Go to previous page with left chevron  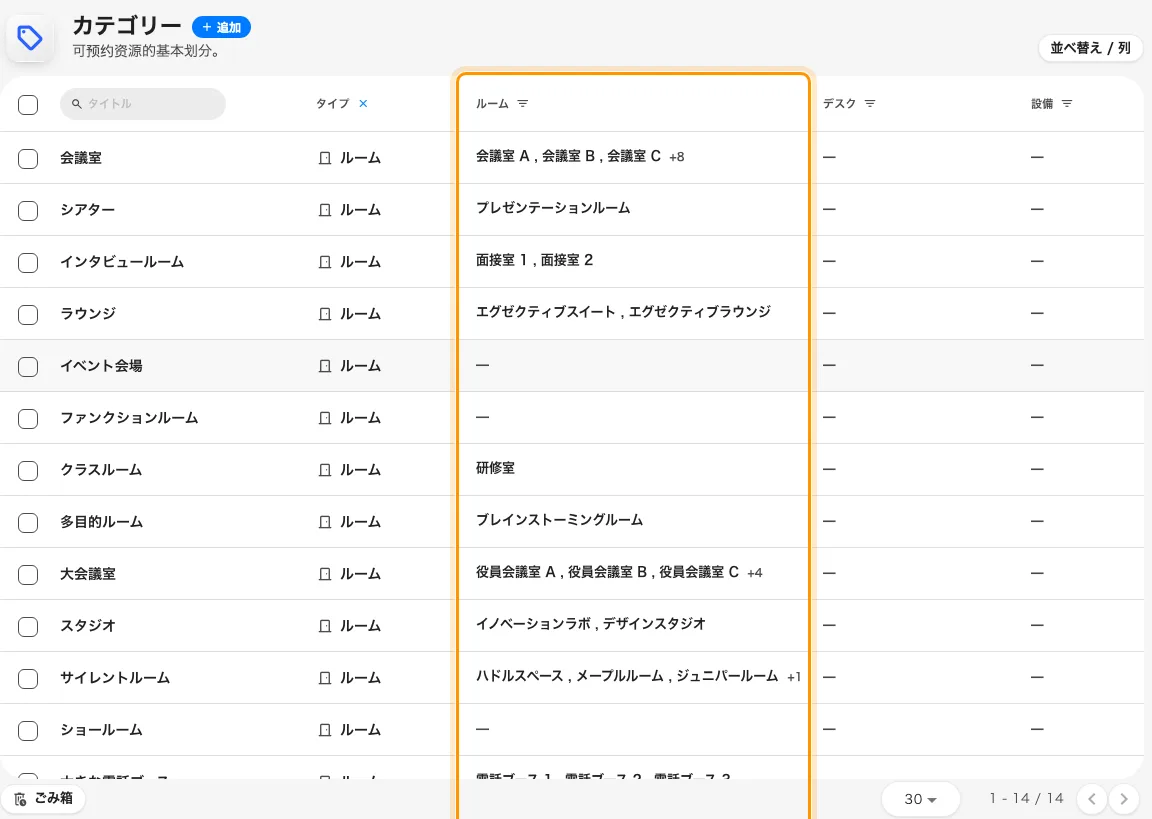(1092, 799)
